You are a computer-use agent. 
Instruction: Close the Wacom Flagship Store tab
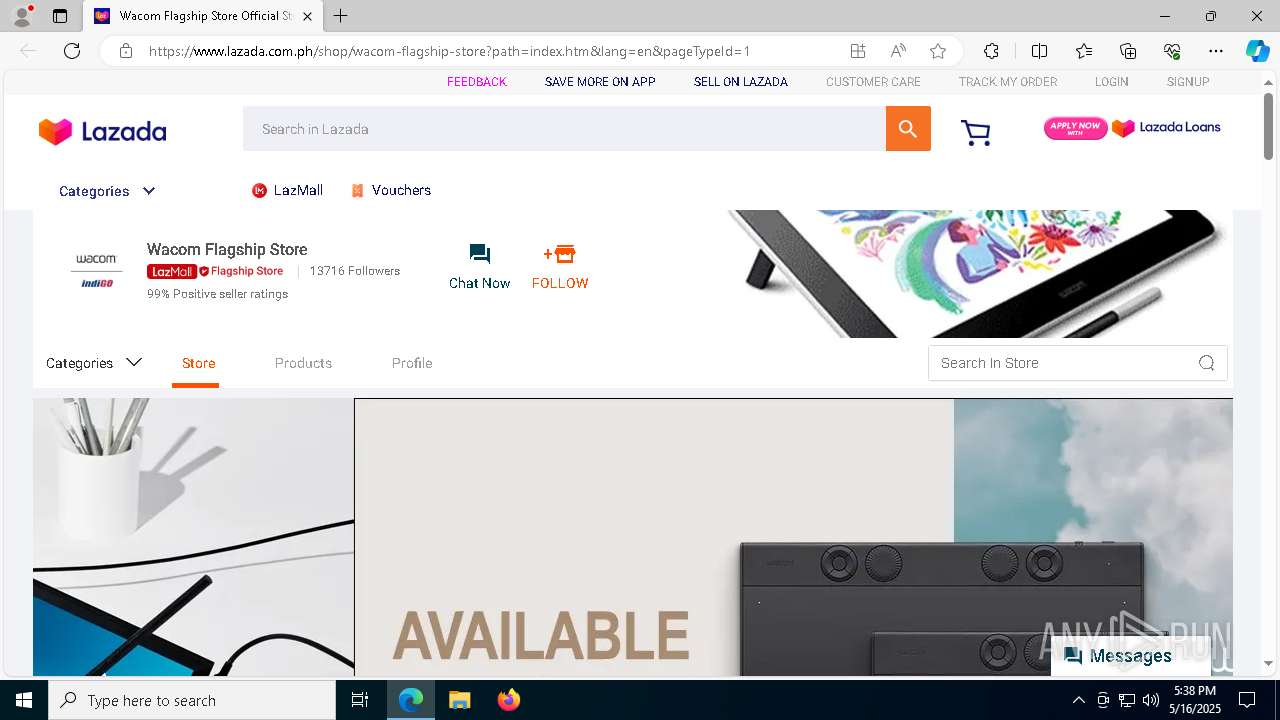[308, 16]
